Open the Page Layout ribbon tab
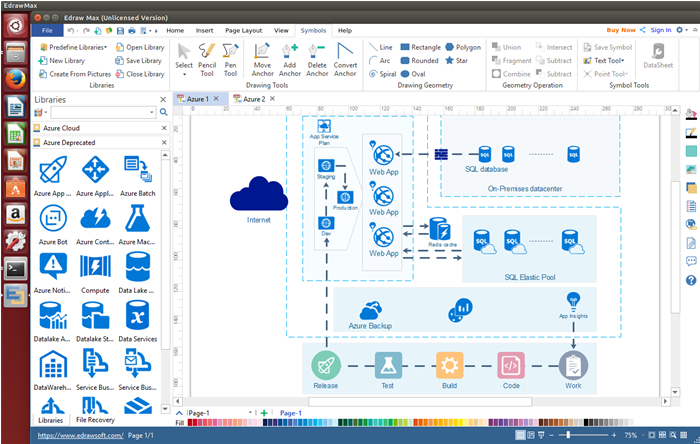Viewport: 700px width, 444px height. (244, 30)
